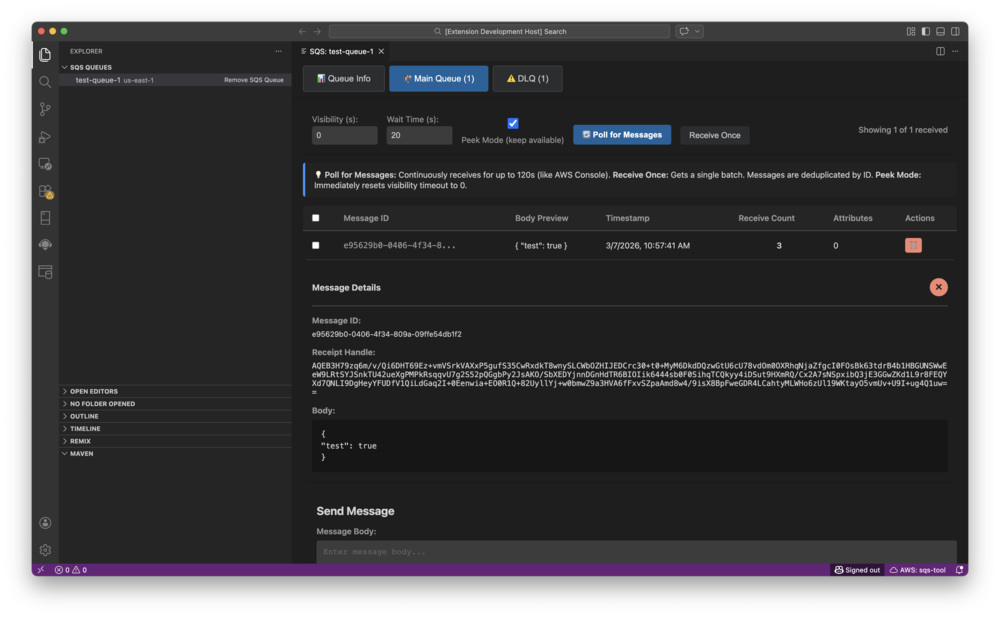
Task: Click the { "test": true } body preview cell
Action: 541,246
